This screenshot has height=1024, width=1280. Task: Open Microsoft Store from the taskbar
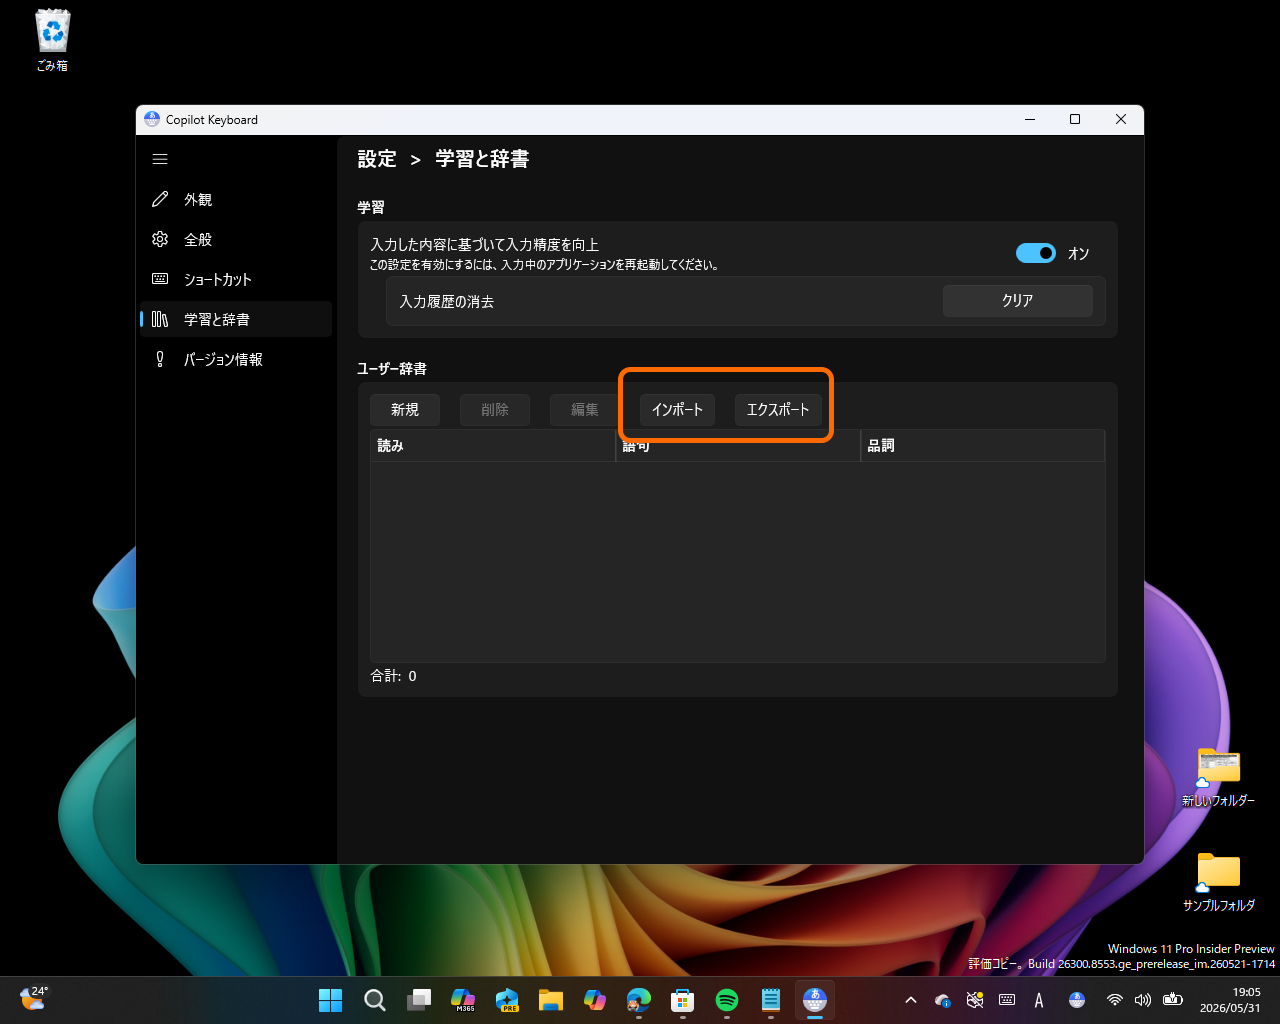pos(683,1000)
